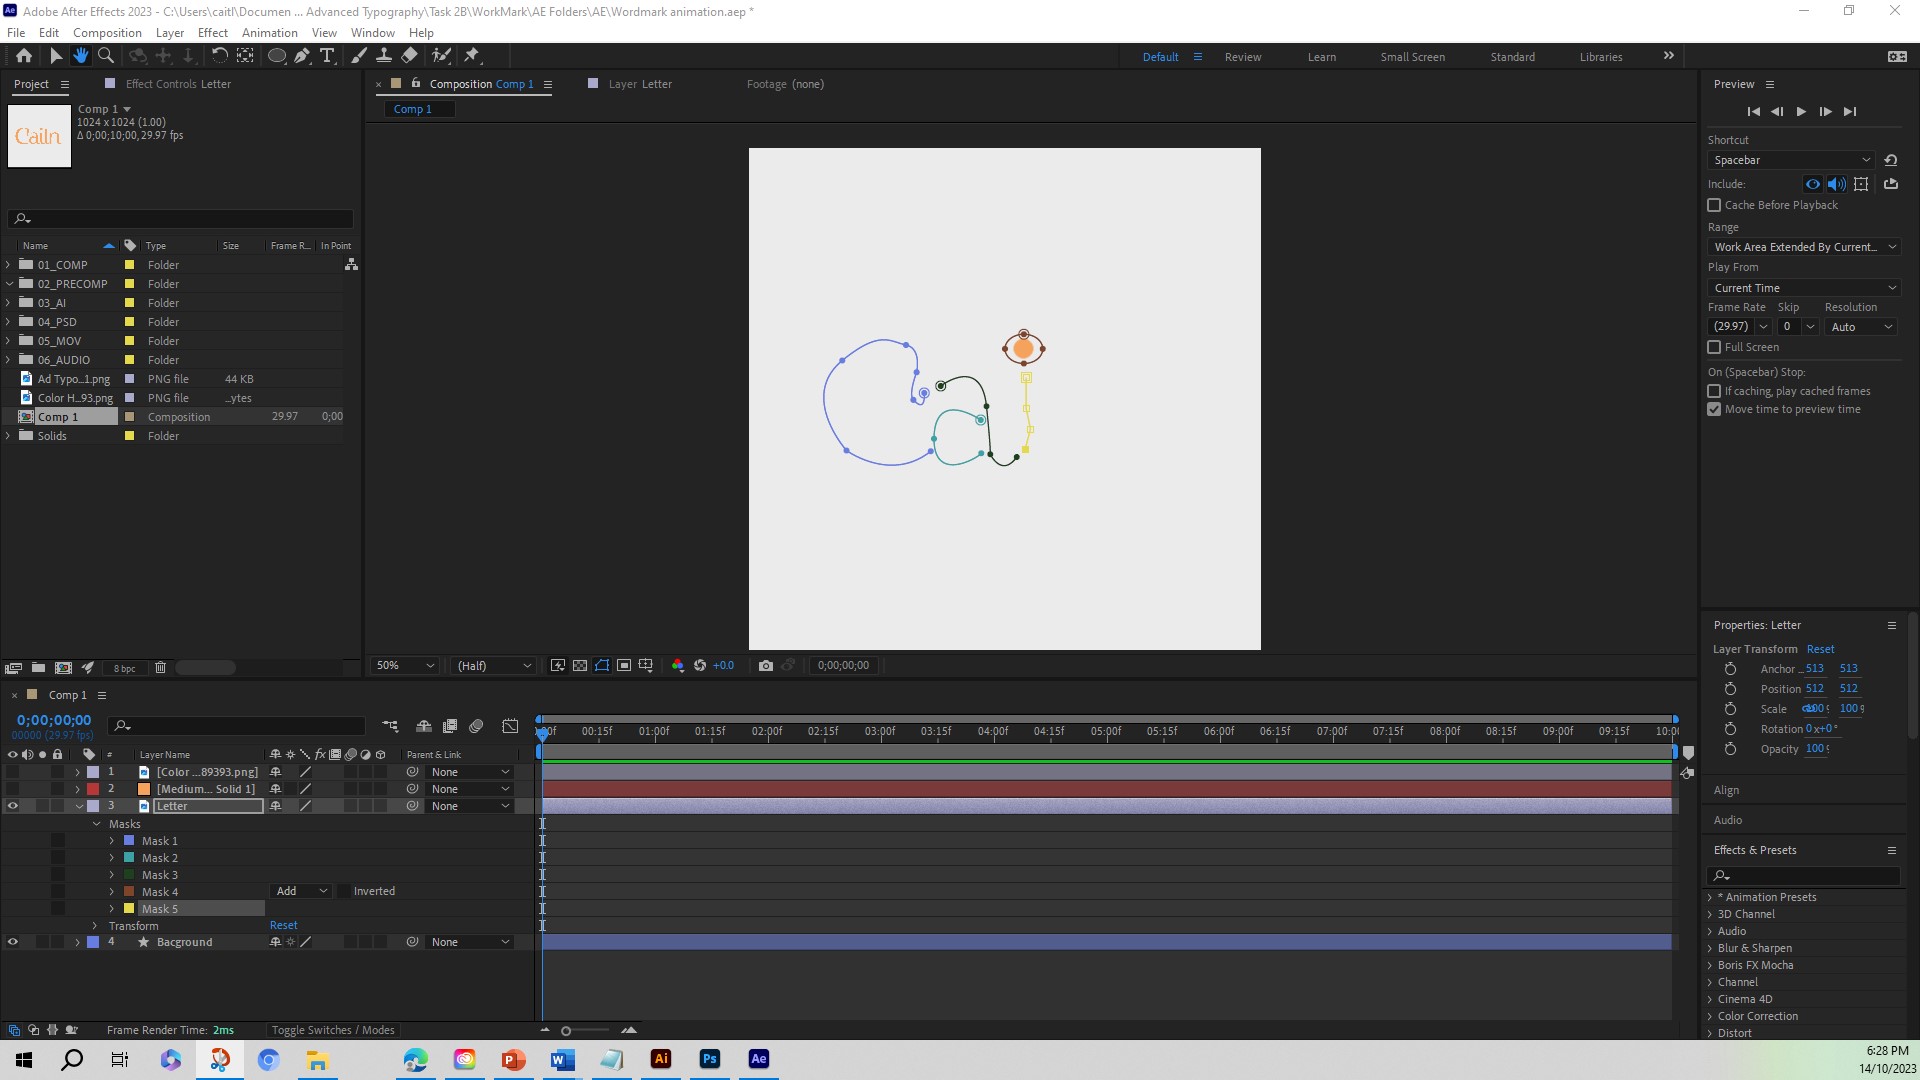This screenshot has width=1920, height=1080.
Task: Click Reset next to Layer Transform
Action: pyautogui.click(x=1820, y=649)
